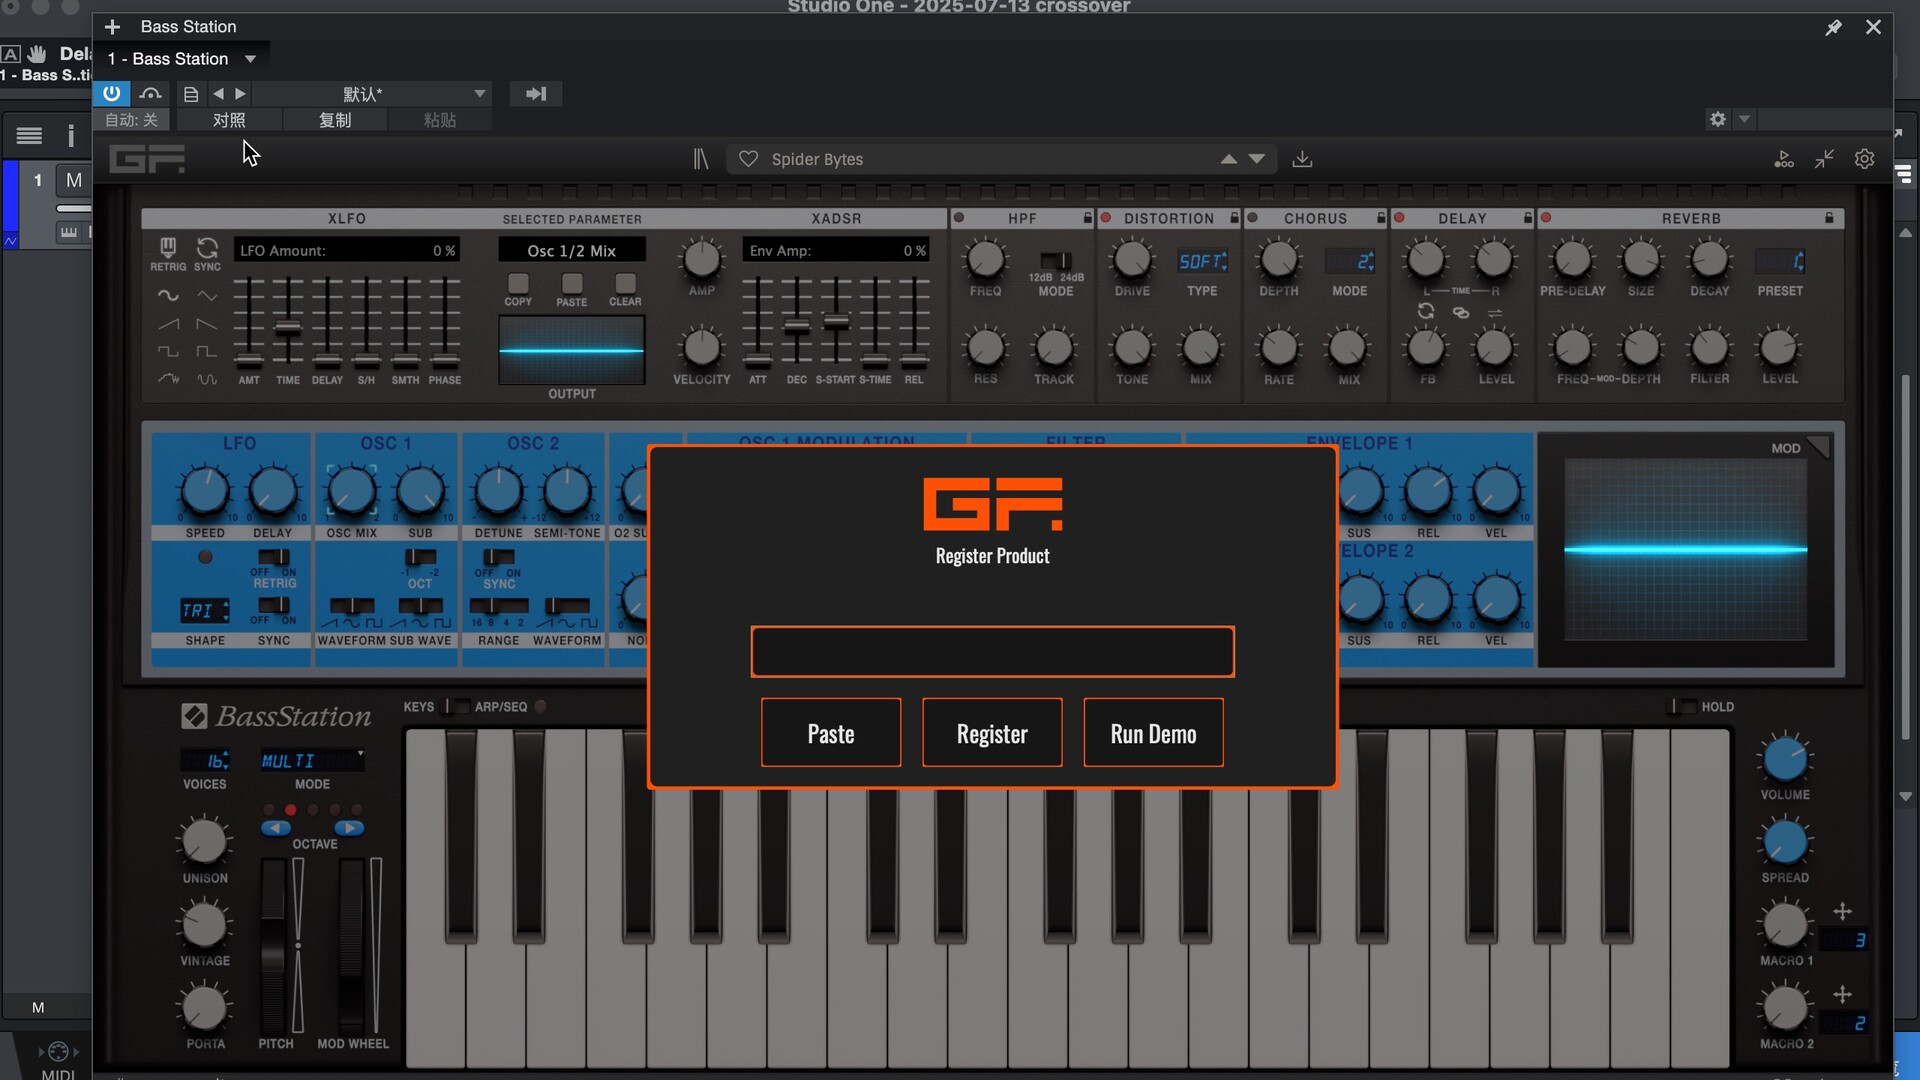
Task: Click the 对照 compare tab
Action: point(229,120)
